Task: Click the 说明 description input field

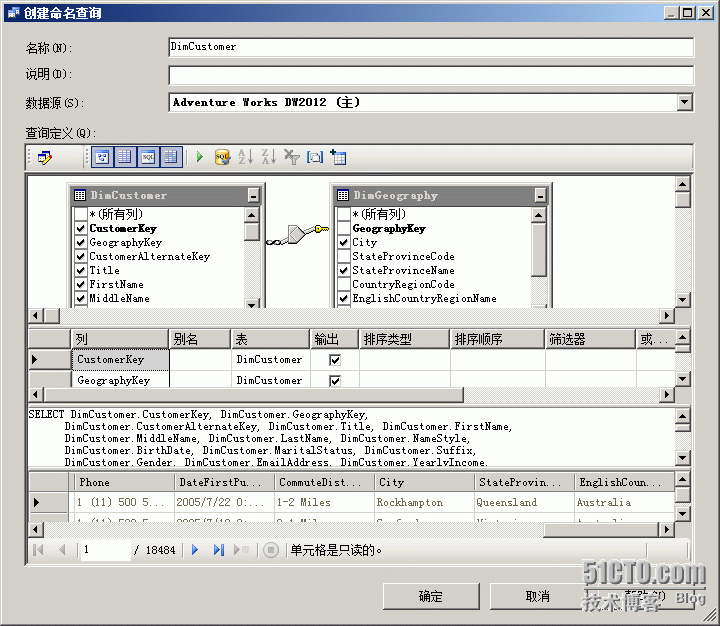Action: click(431, 75)
